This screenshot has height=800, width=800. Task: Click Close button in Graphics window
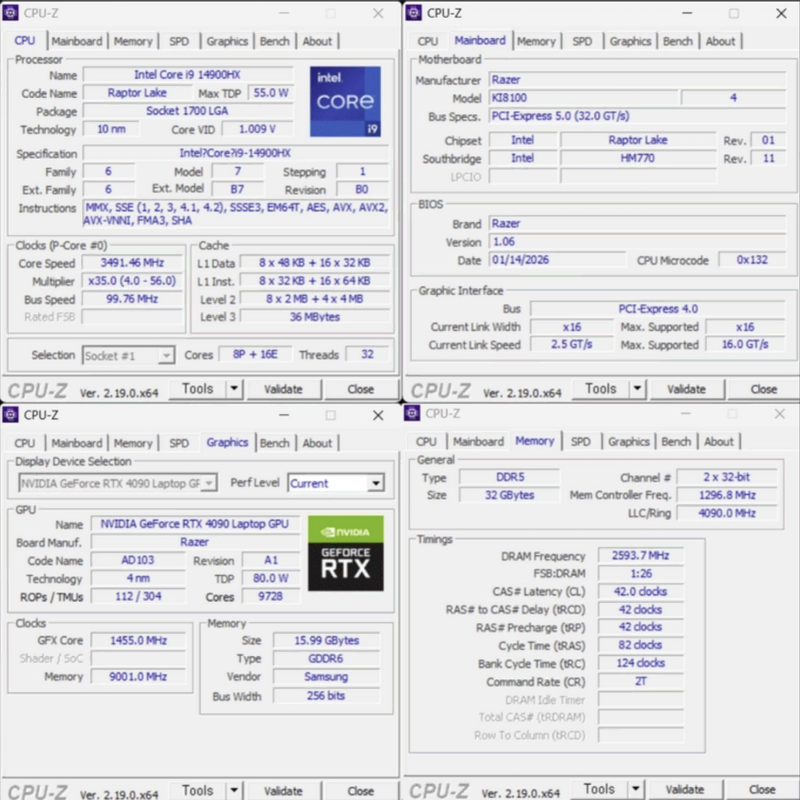click(361, 791)
